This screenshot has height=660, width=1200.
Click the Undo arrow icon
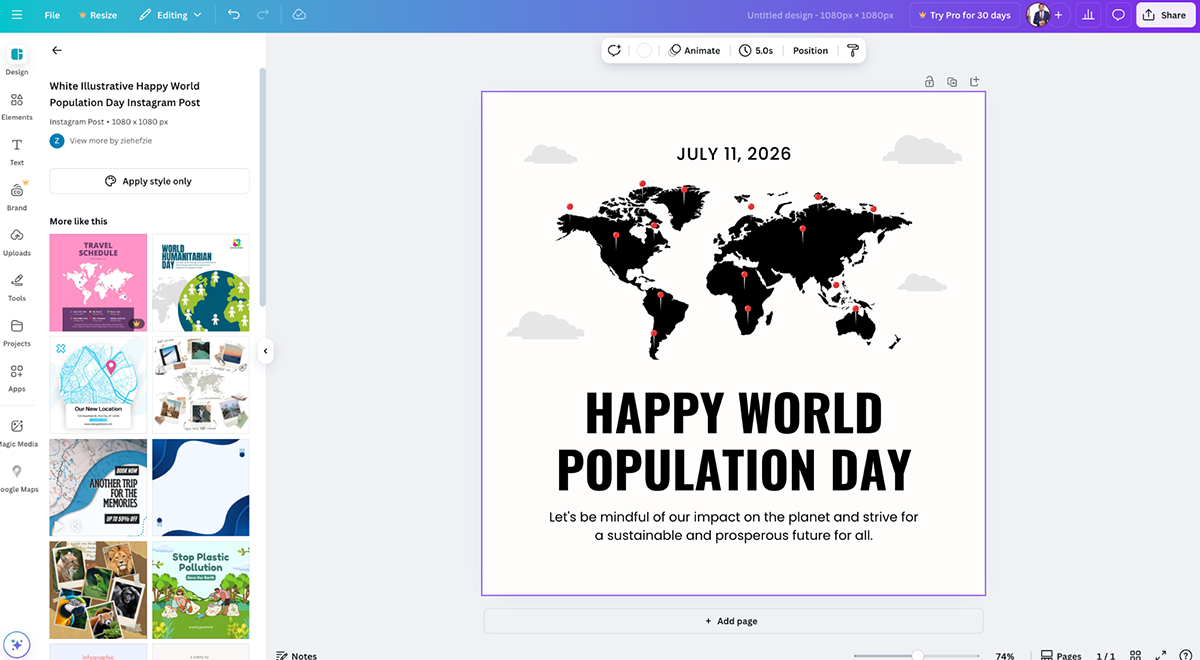pyautogui.click(x=233, y=15)
